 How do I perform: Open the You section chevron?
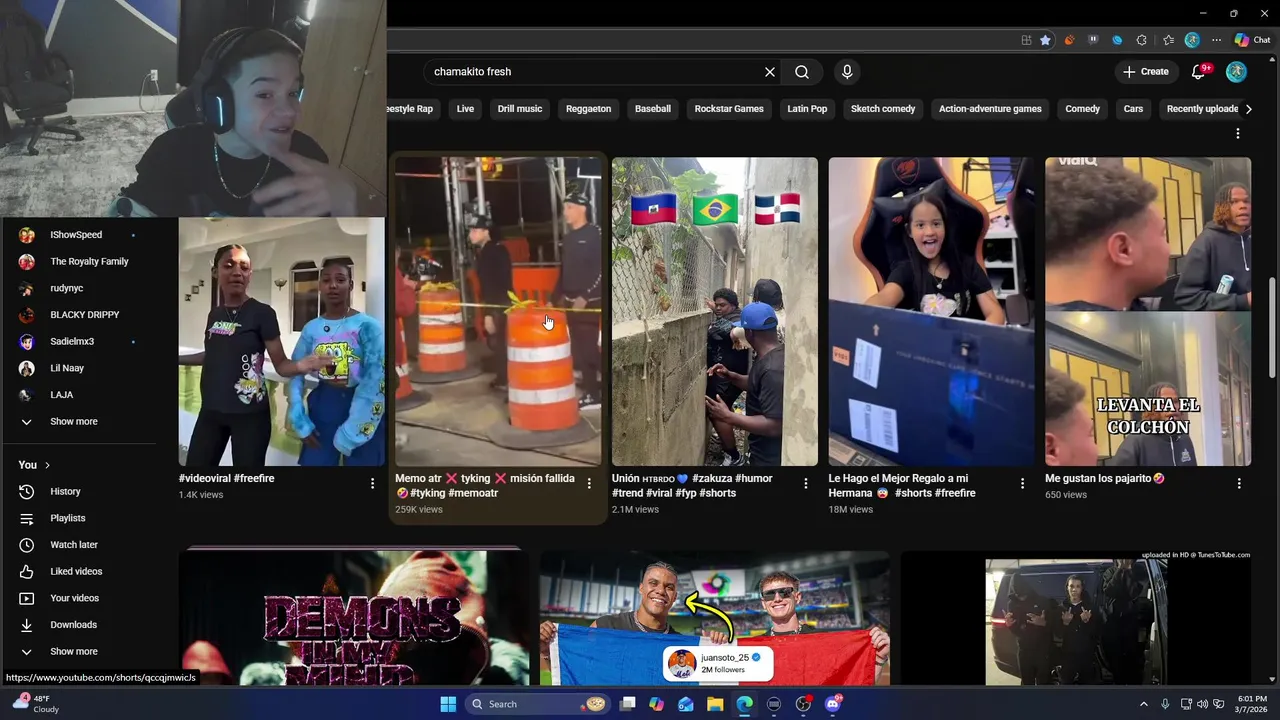point(47,465)
